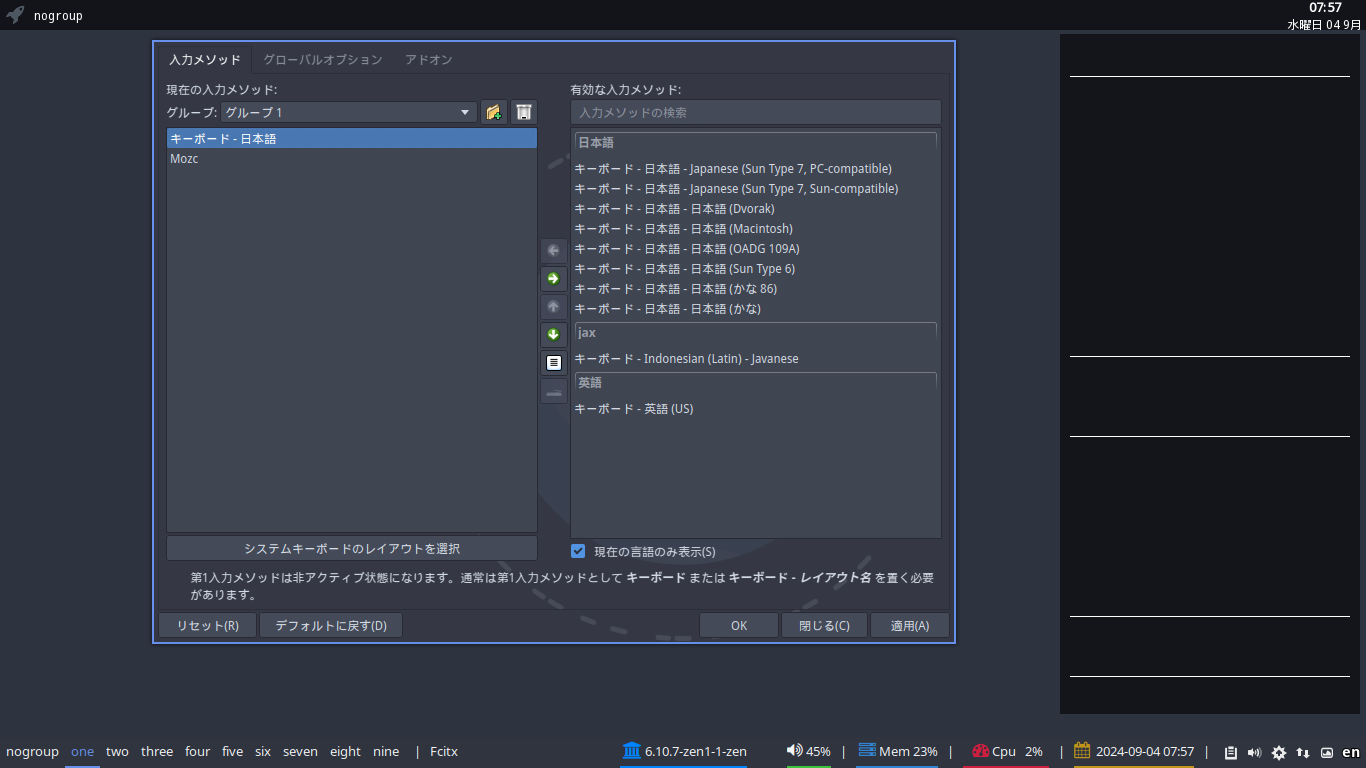Switch to the 入力メソッド tab
The width and height of the screenshot is (1366, 768).
tap(205, 59)
